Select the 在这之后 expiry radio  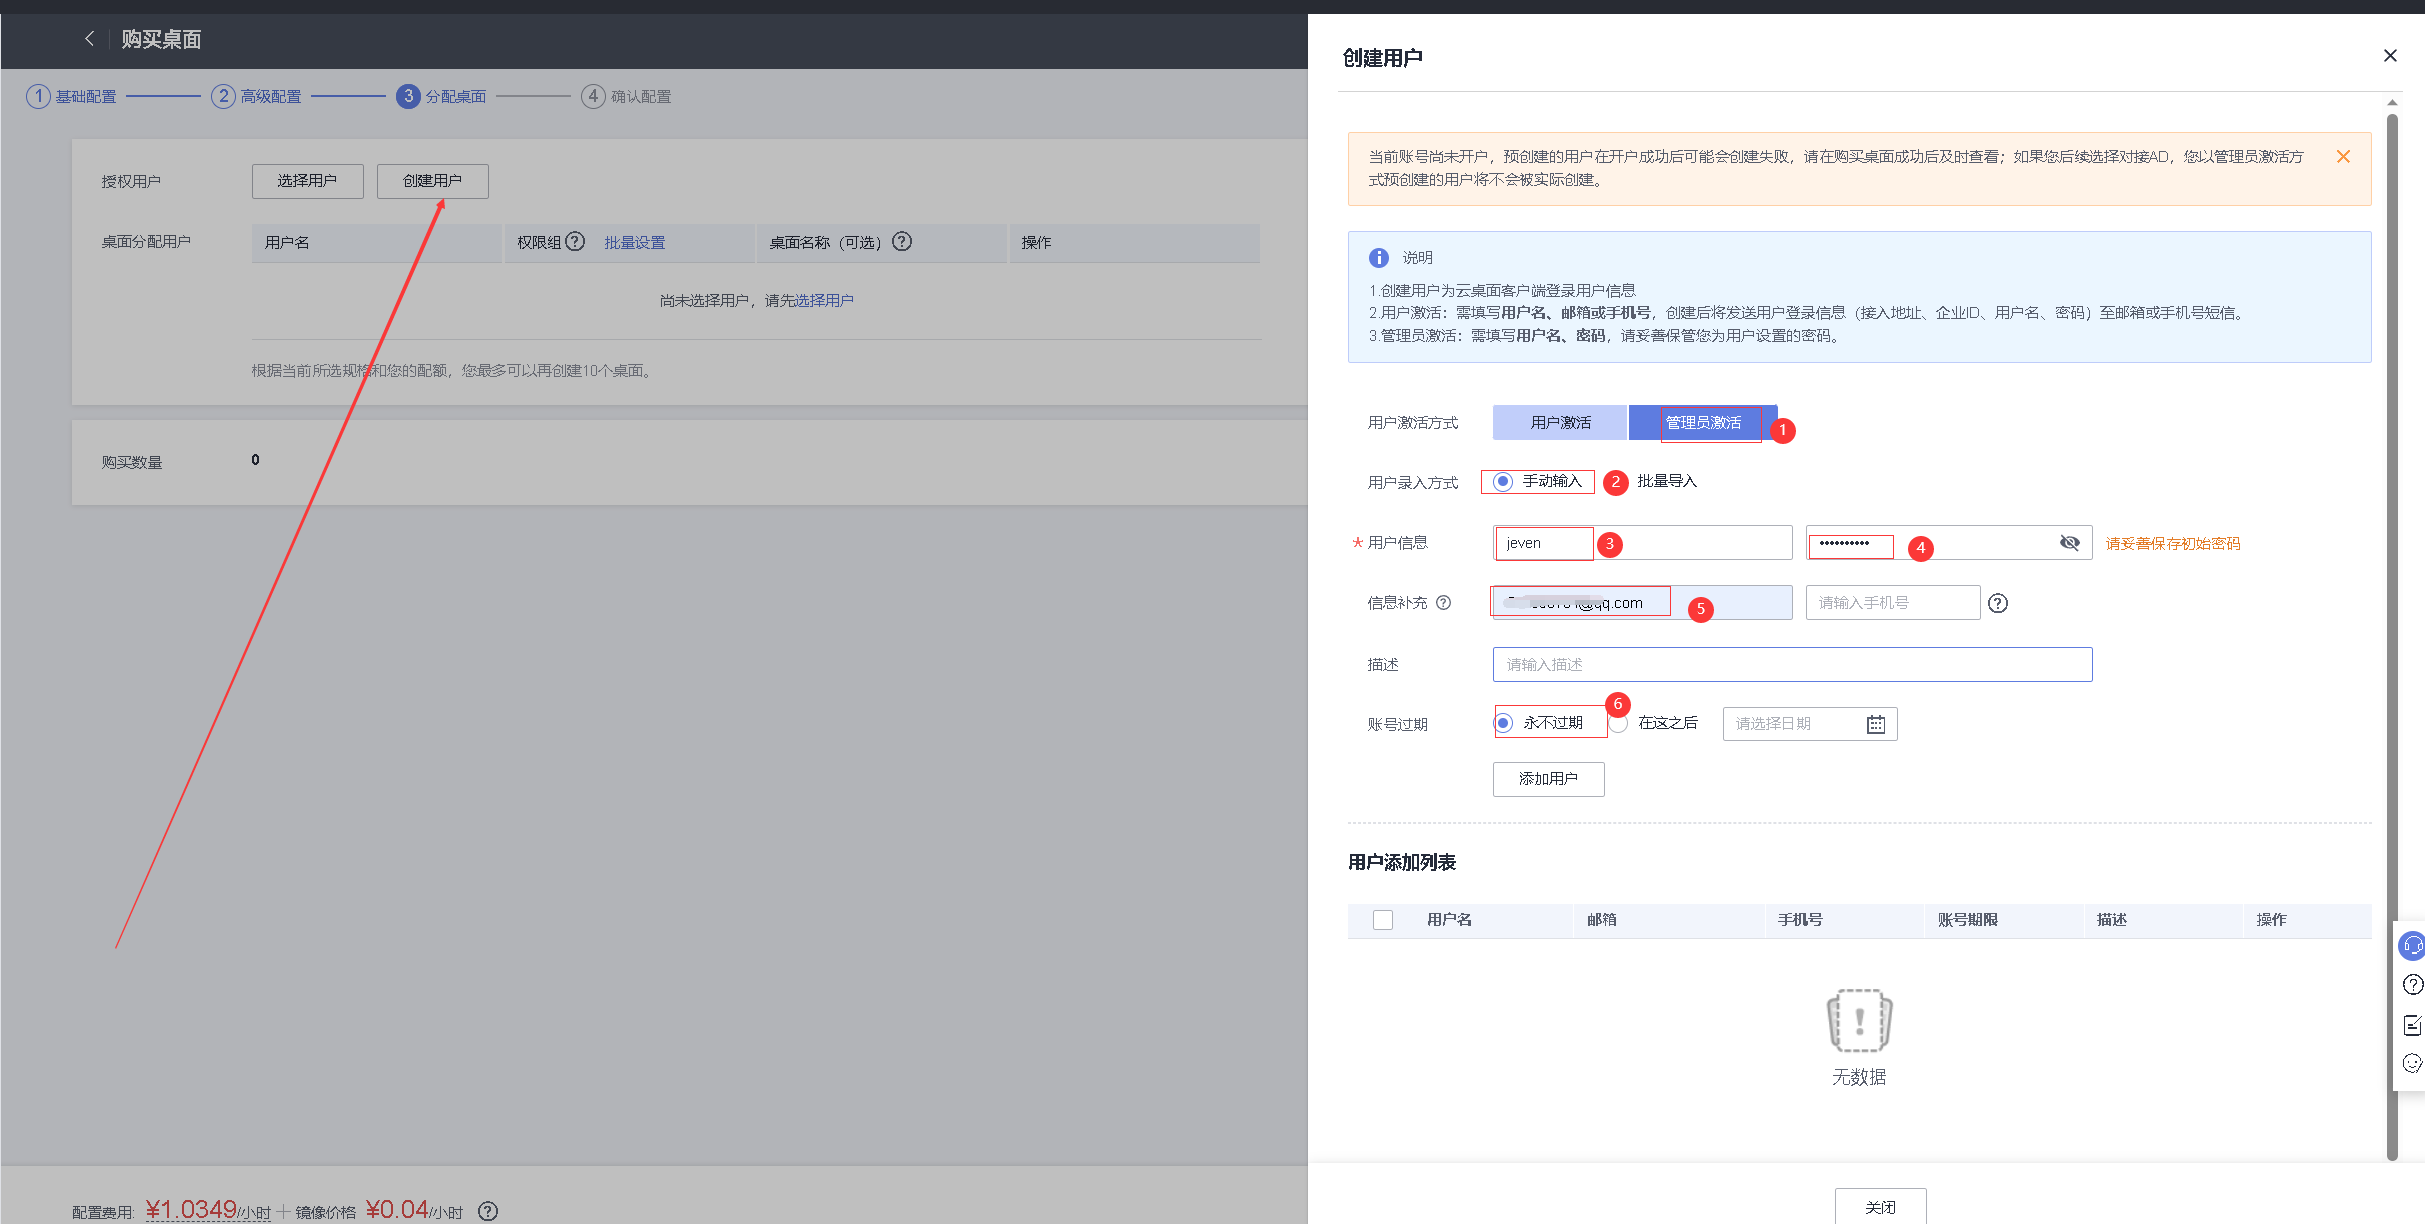tap(1619, 724)
